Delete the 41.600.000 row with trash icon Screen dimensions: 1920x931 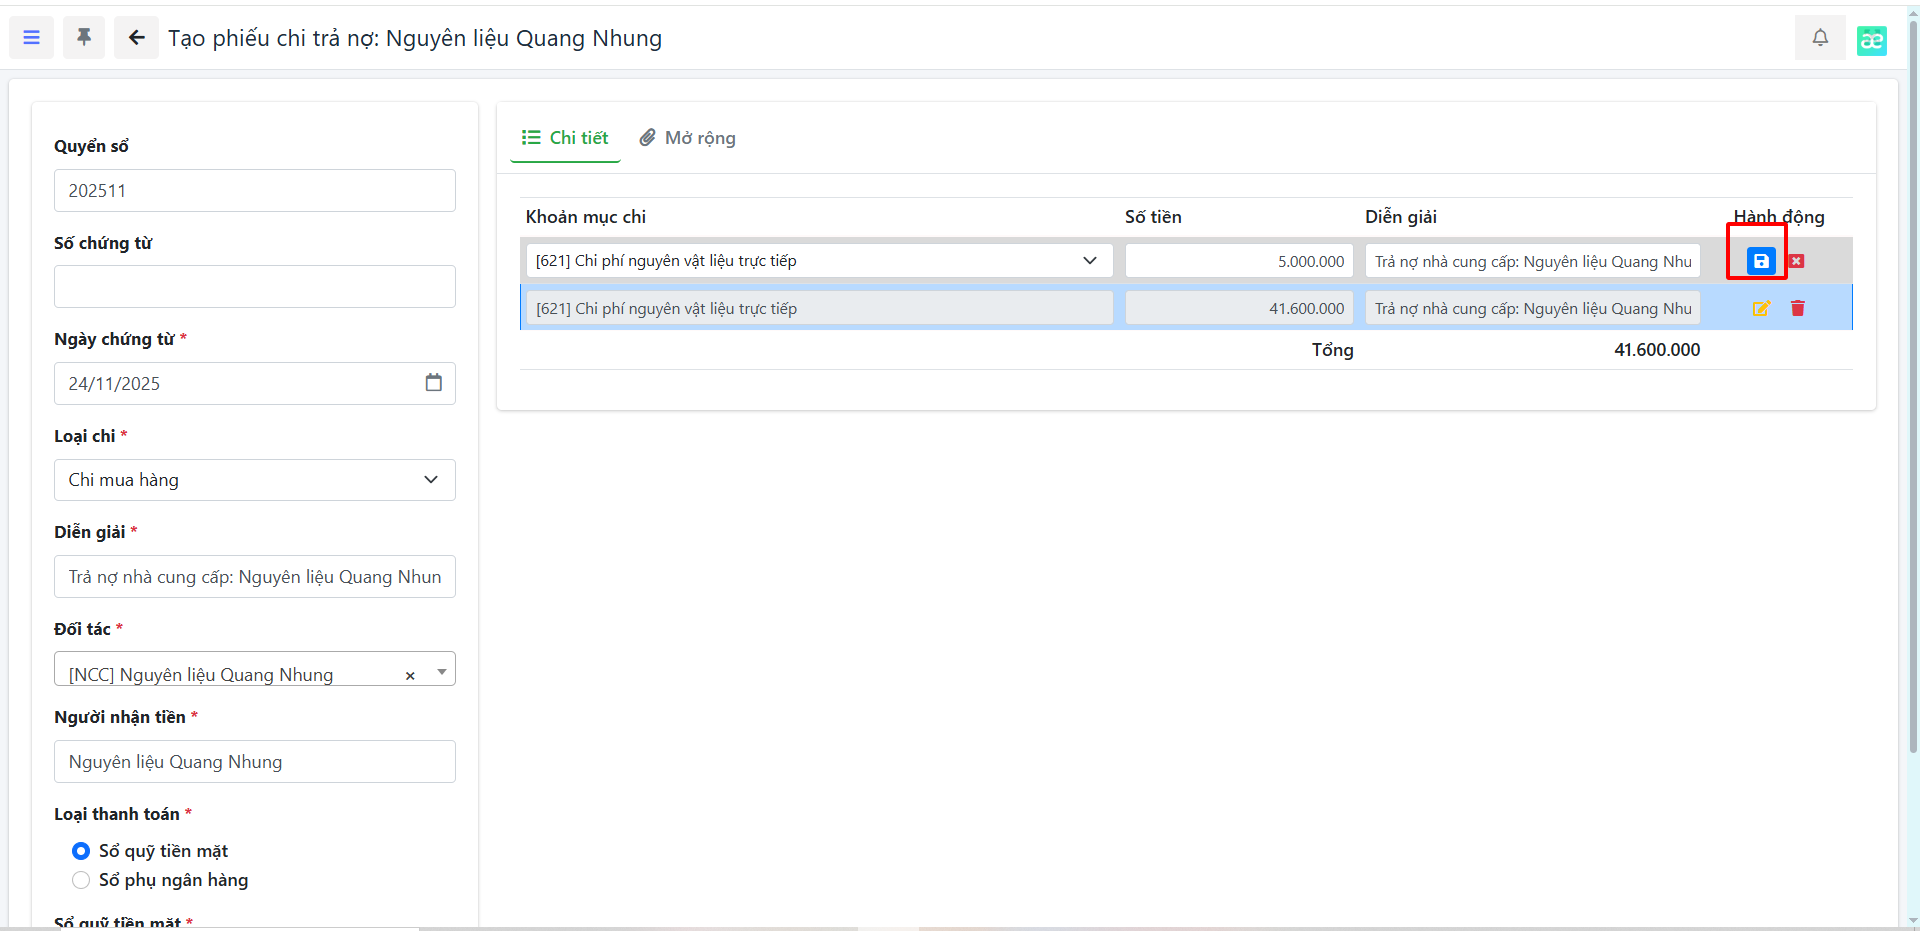pyautogui.click(x=1798, y=309)
